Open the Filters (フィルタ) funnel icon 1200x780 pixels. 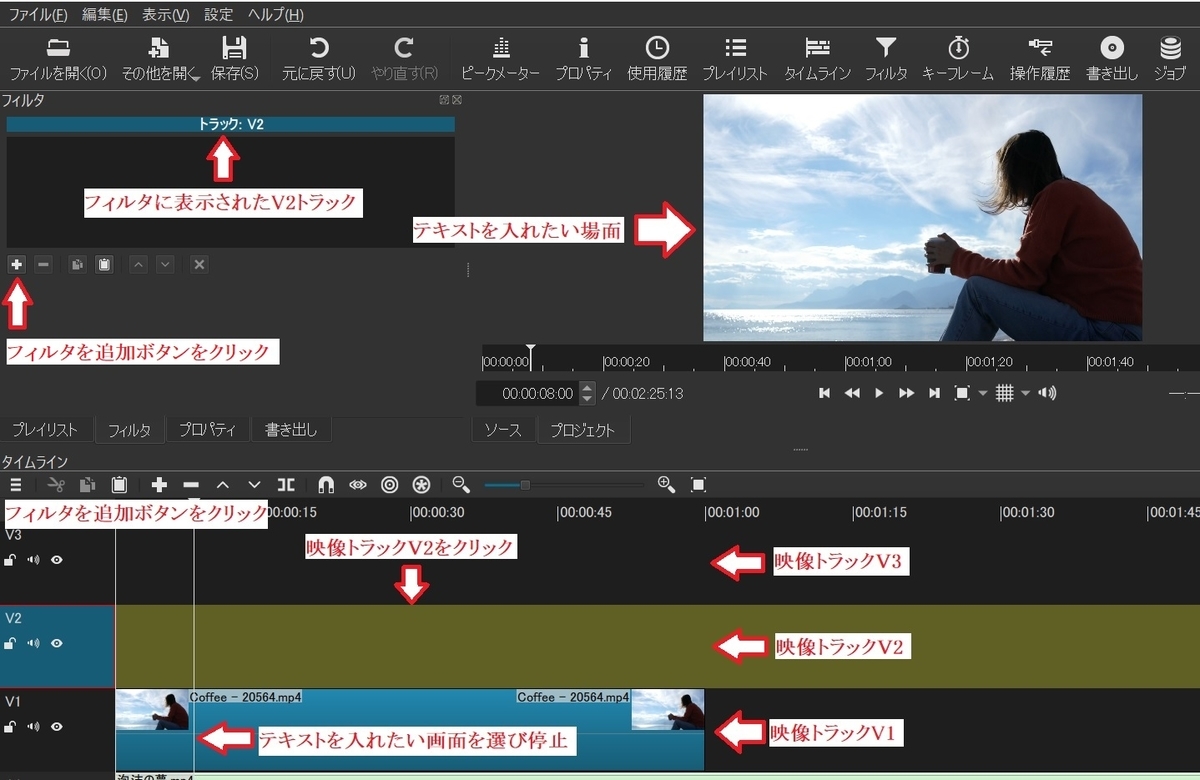tap(886, 48)
